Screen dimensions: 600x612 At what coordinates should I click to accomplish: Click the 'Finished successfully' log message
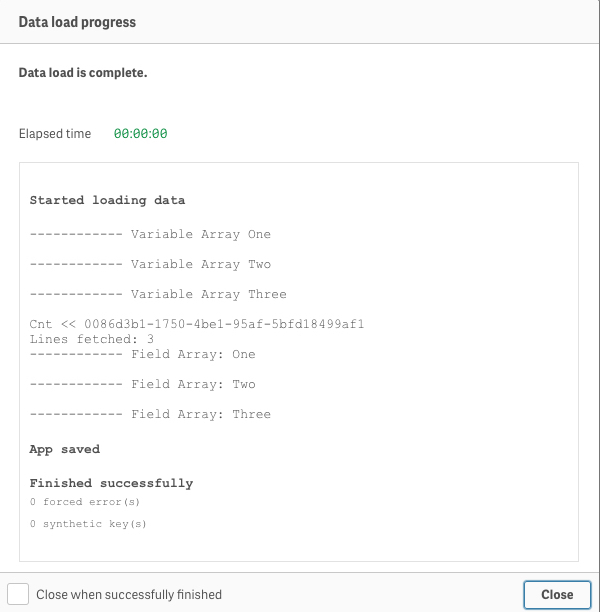(x=111, y=483)
